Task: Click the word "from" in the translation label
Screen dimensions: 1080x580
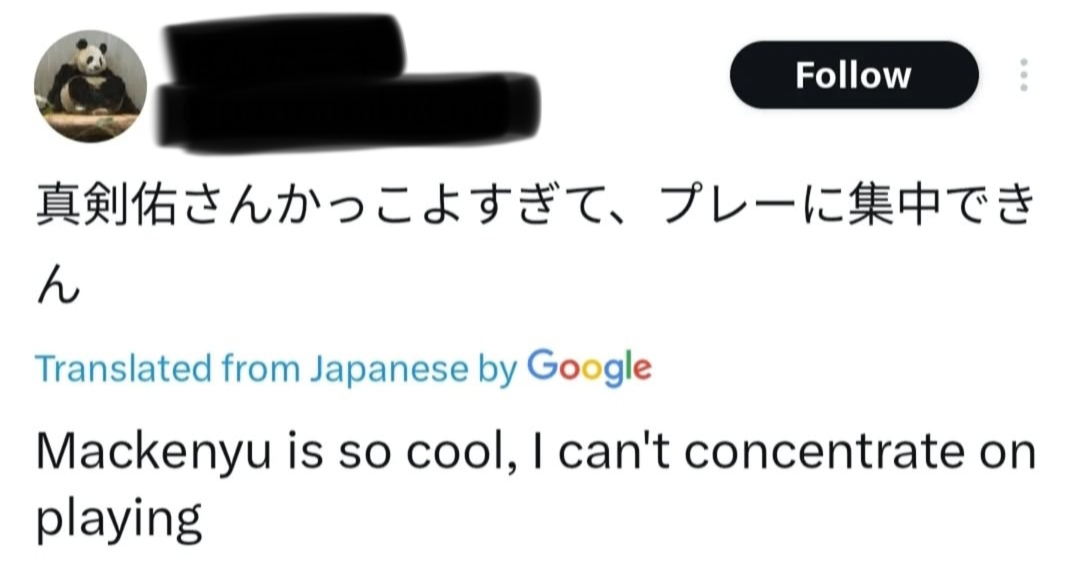Action: [261, 369]
